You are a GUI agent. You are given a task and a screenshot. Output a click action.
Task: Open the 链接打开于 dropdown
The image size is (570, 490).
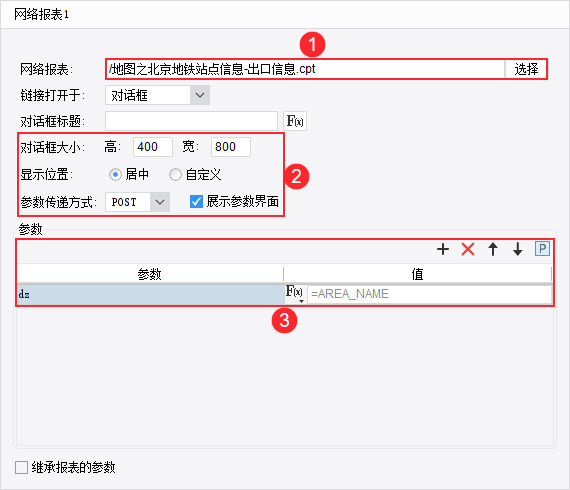200,95
